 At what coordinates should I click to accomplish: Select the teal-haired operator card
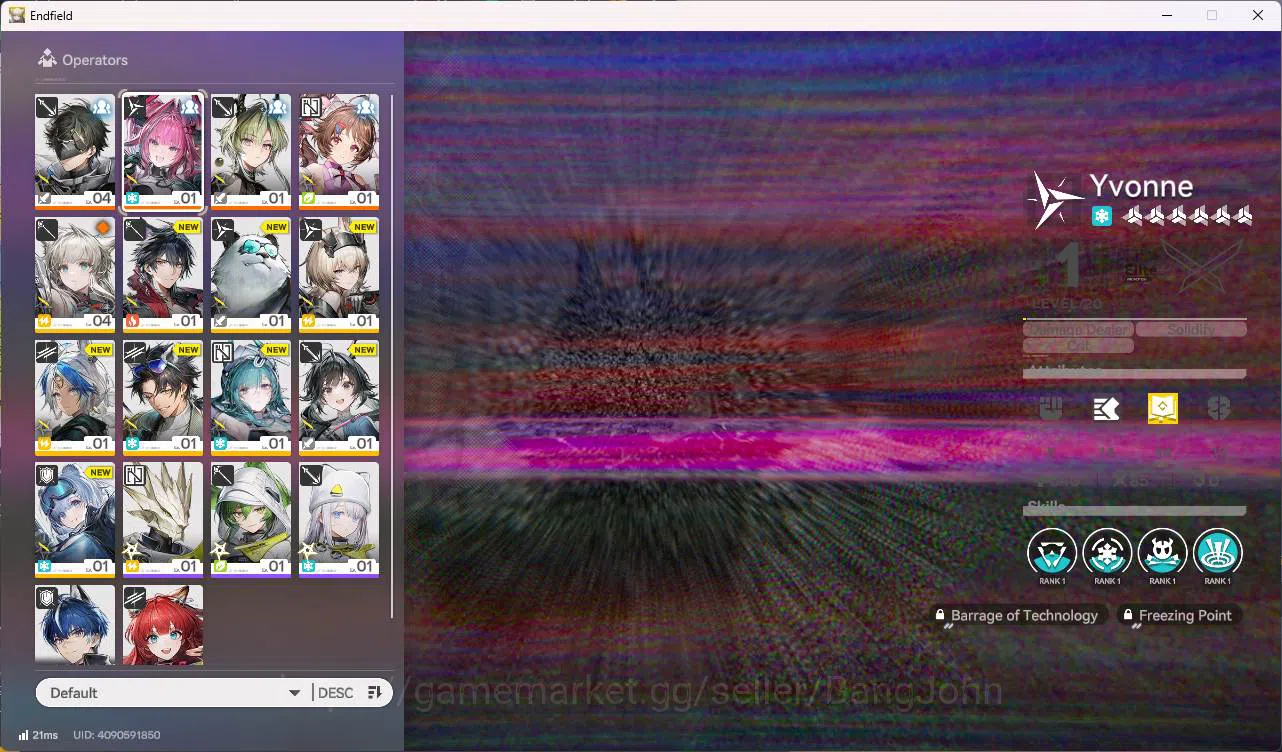pos(251,398)
